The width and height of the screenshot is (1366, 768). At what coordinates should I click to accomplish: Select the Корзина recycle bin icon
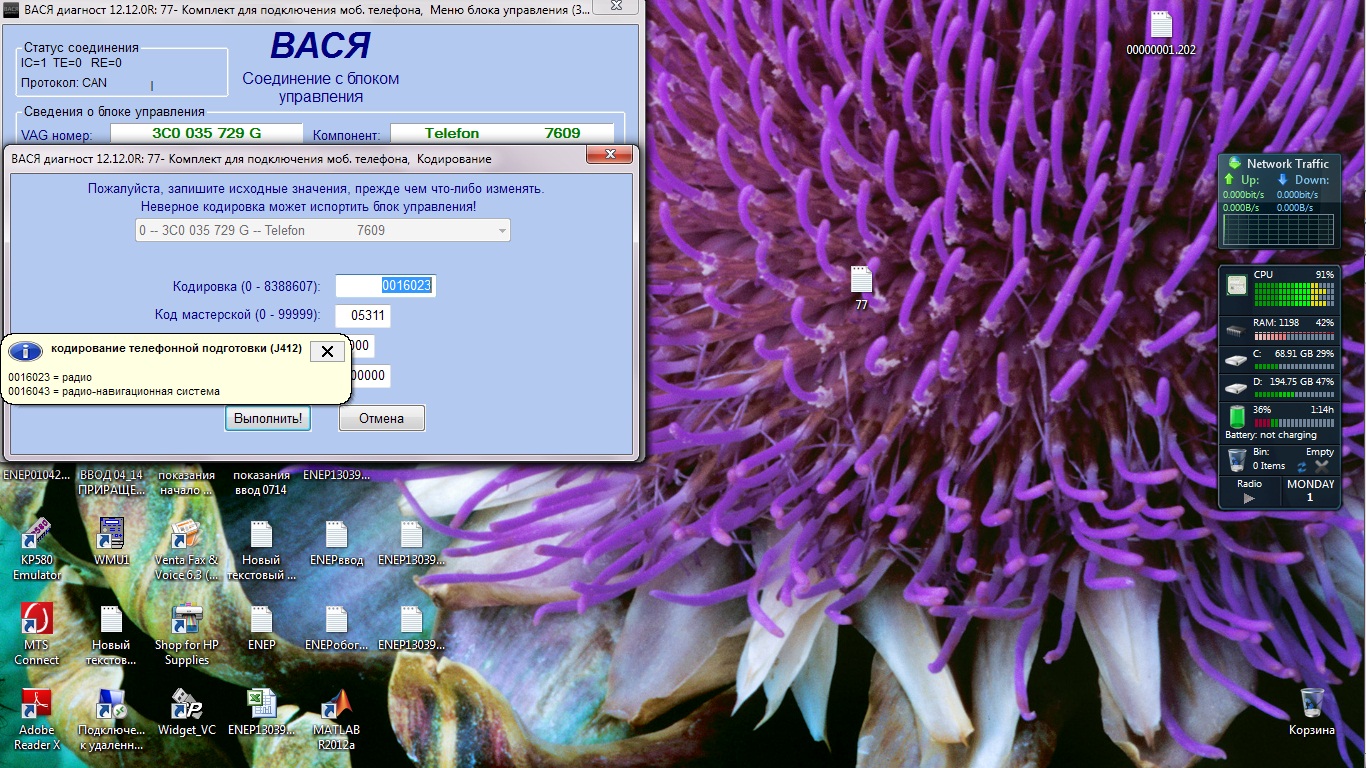tap(1311, 704)
